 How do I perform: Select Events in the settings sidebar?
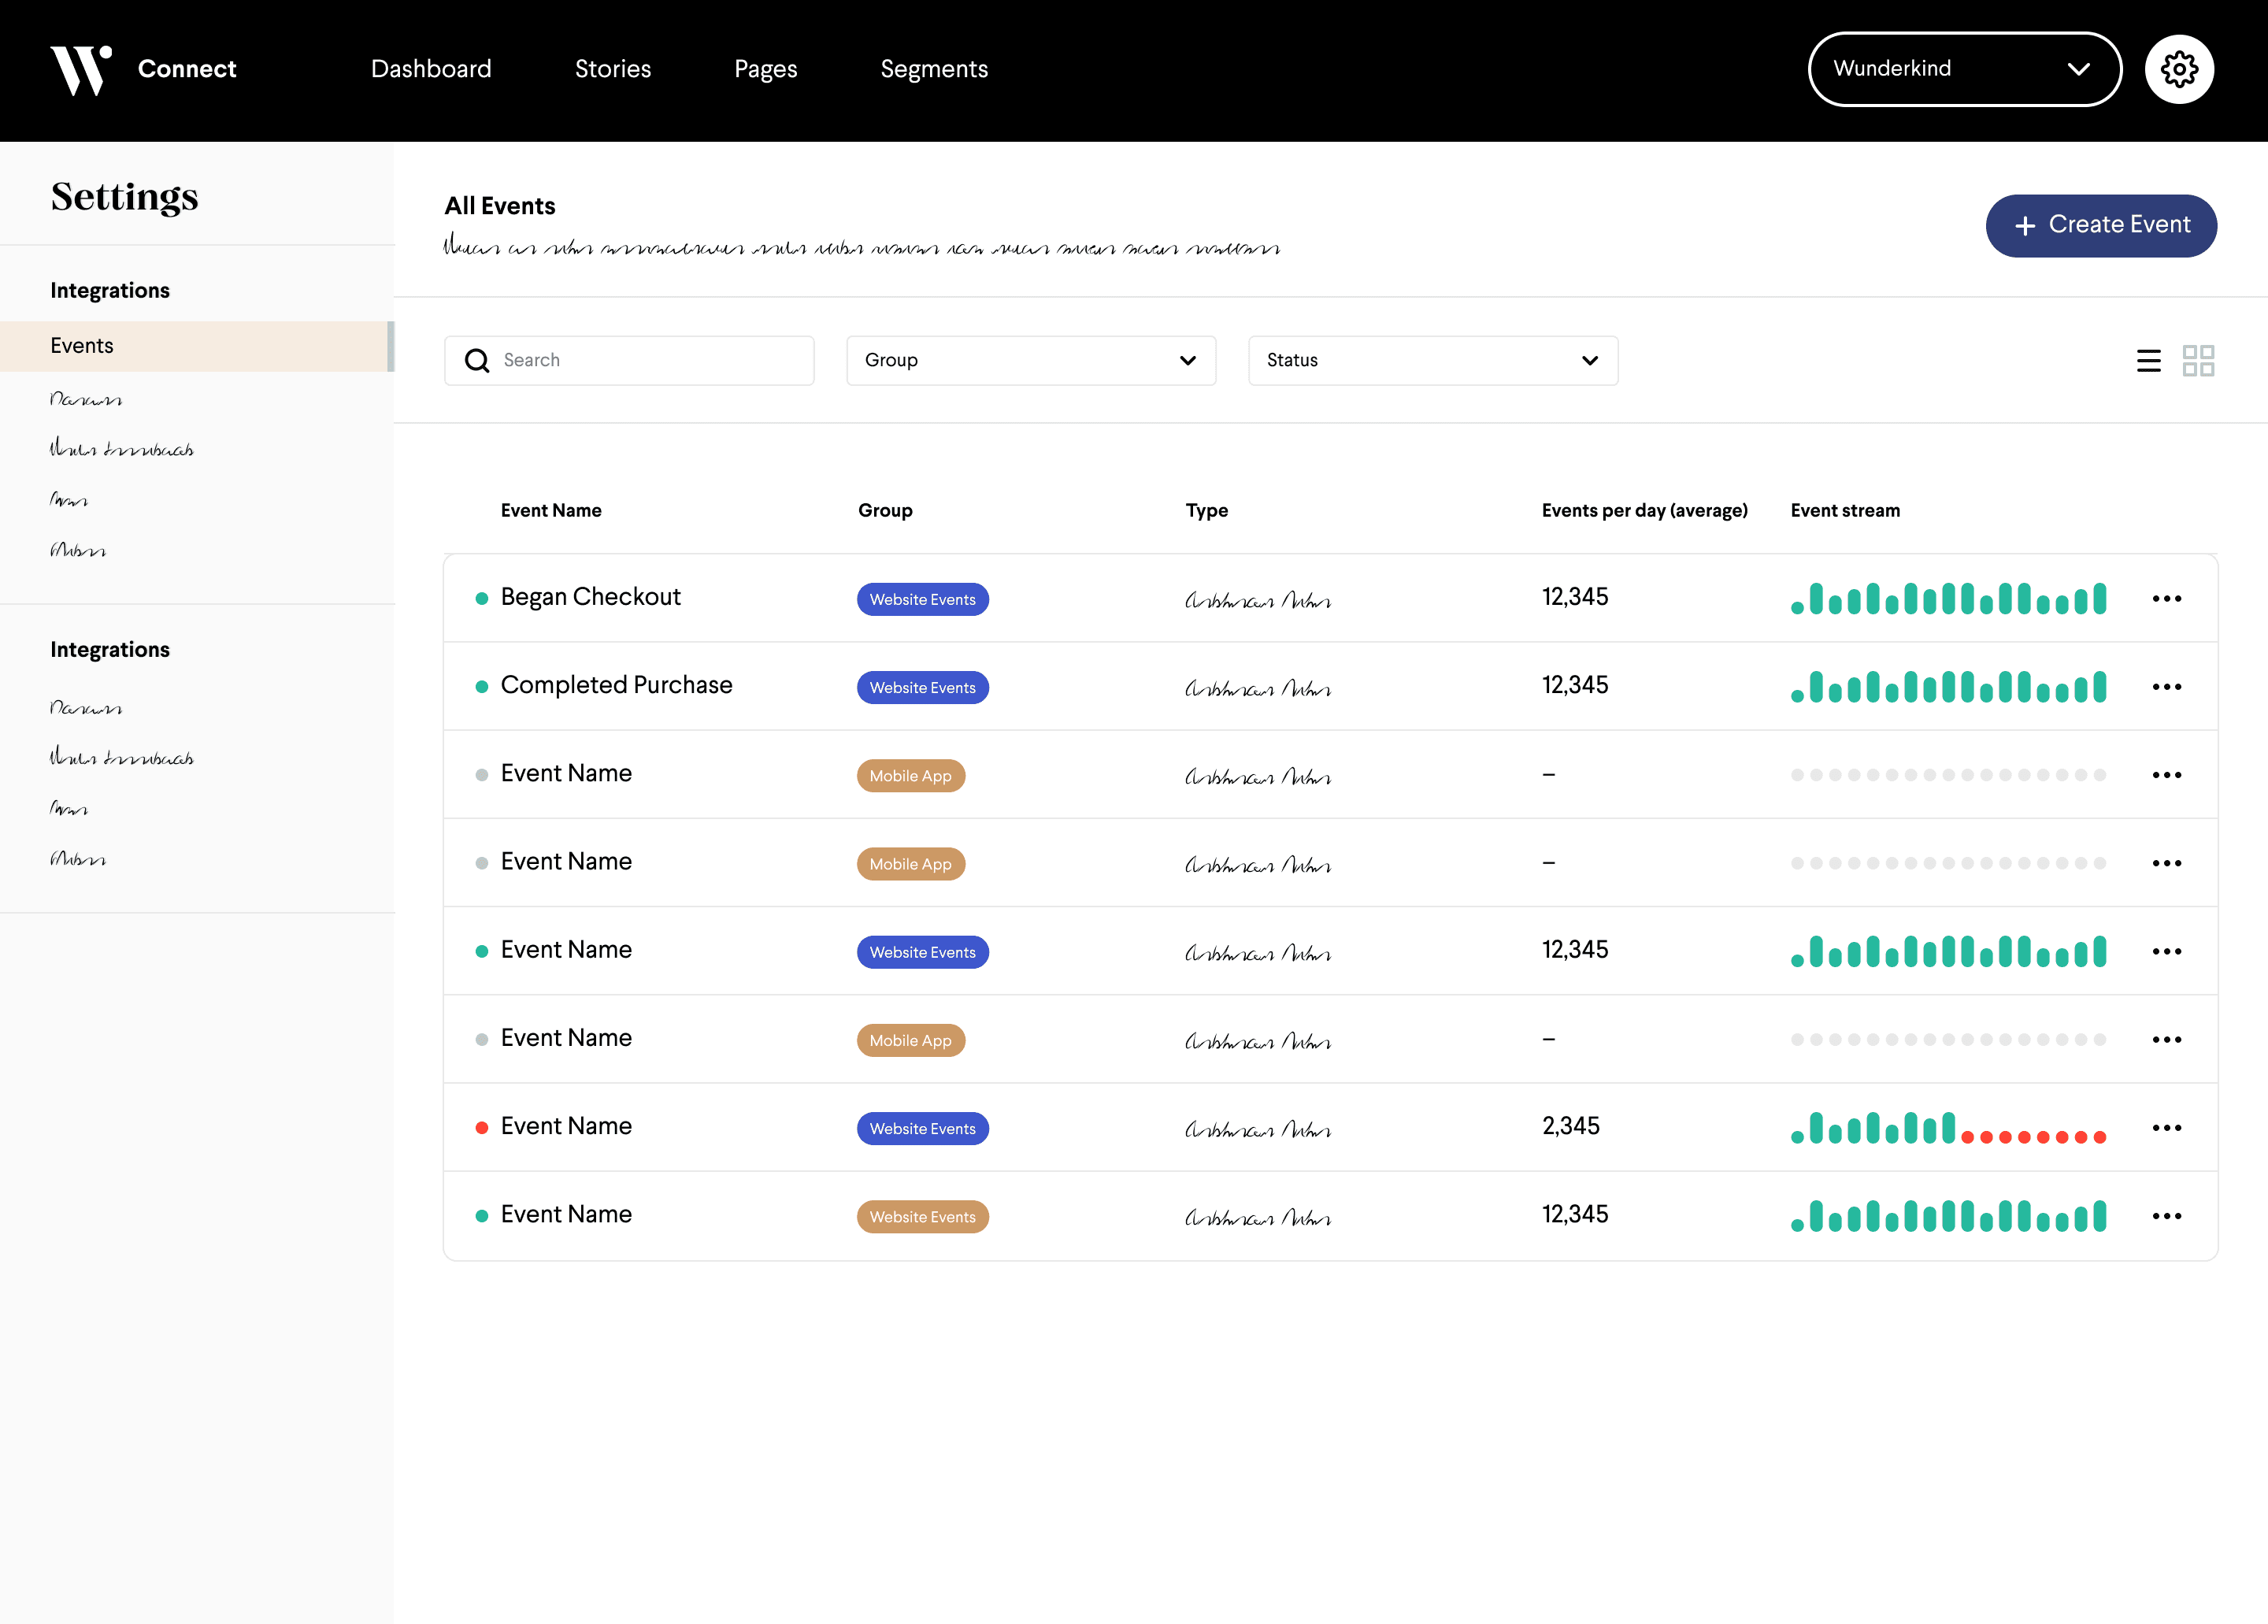click(82, 346)
